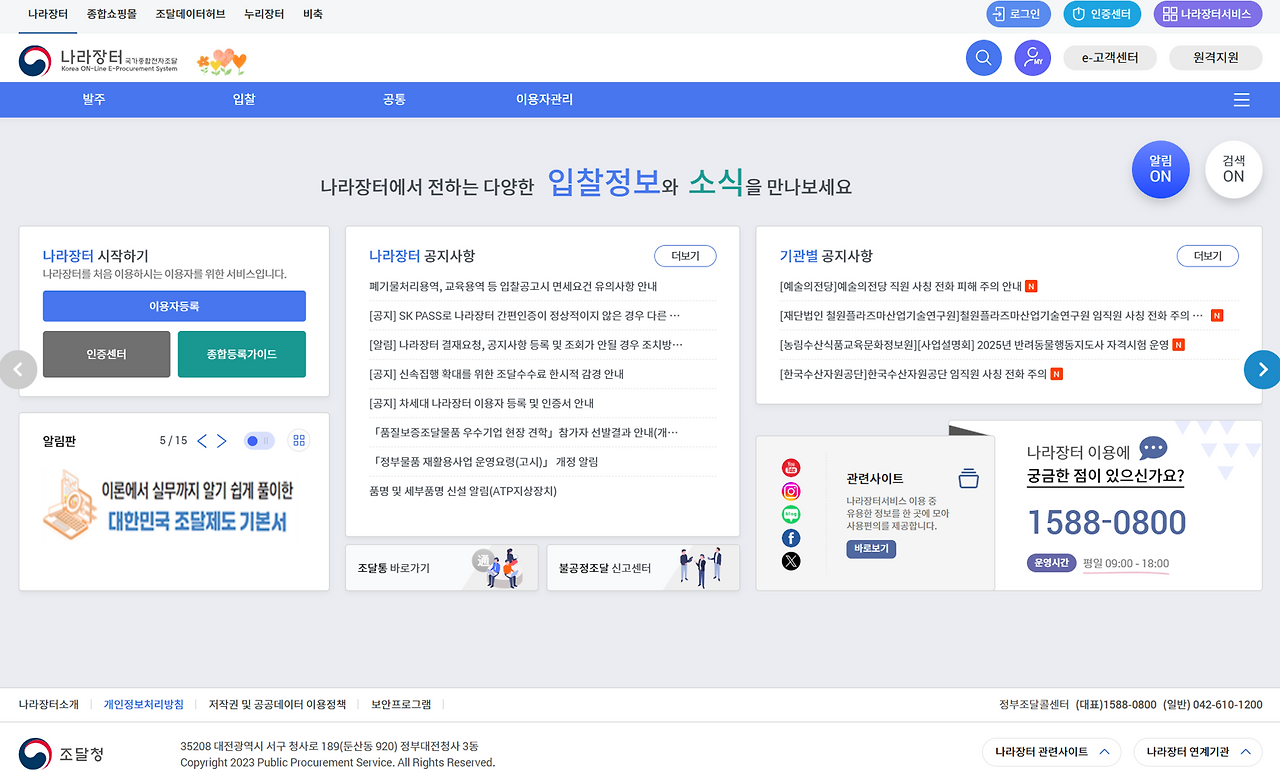Open the Instagram social icon
Viewport: 1280px width, 772px height.
[791, 491]
